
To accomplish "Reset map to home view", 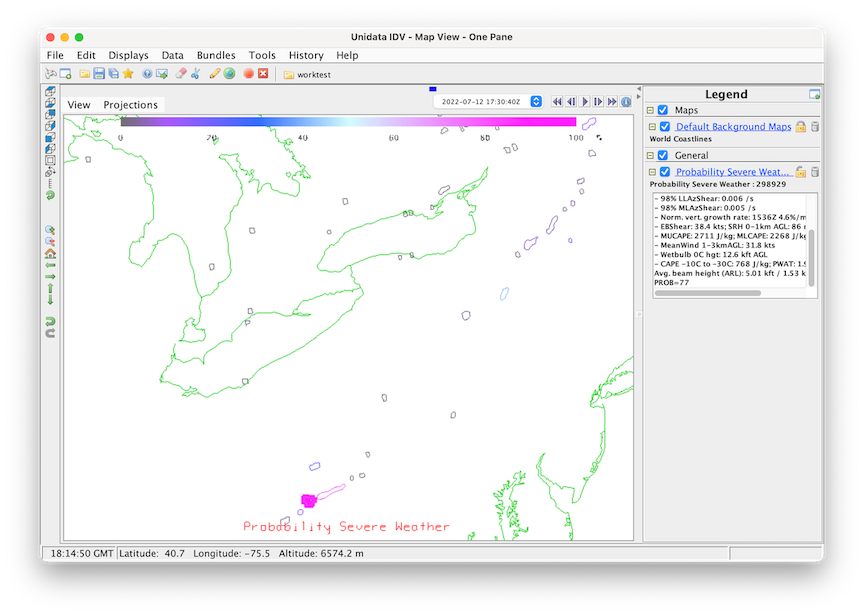I will 50,254.
